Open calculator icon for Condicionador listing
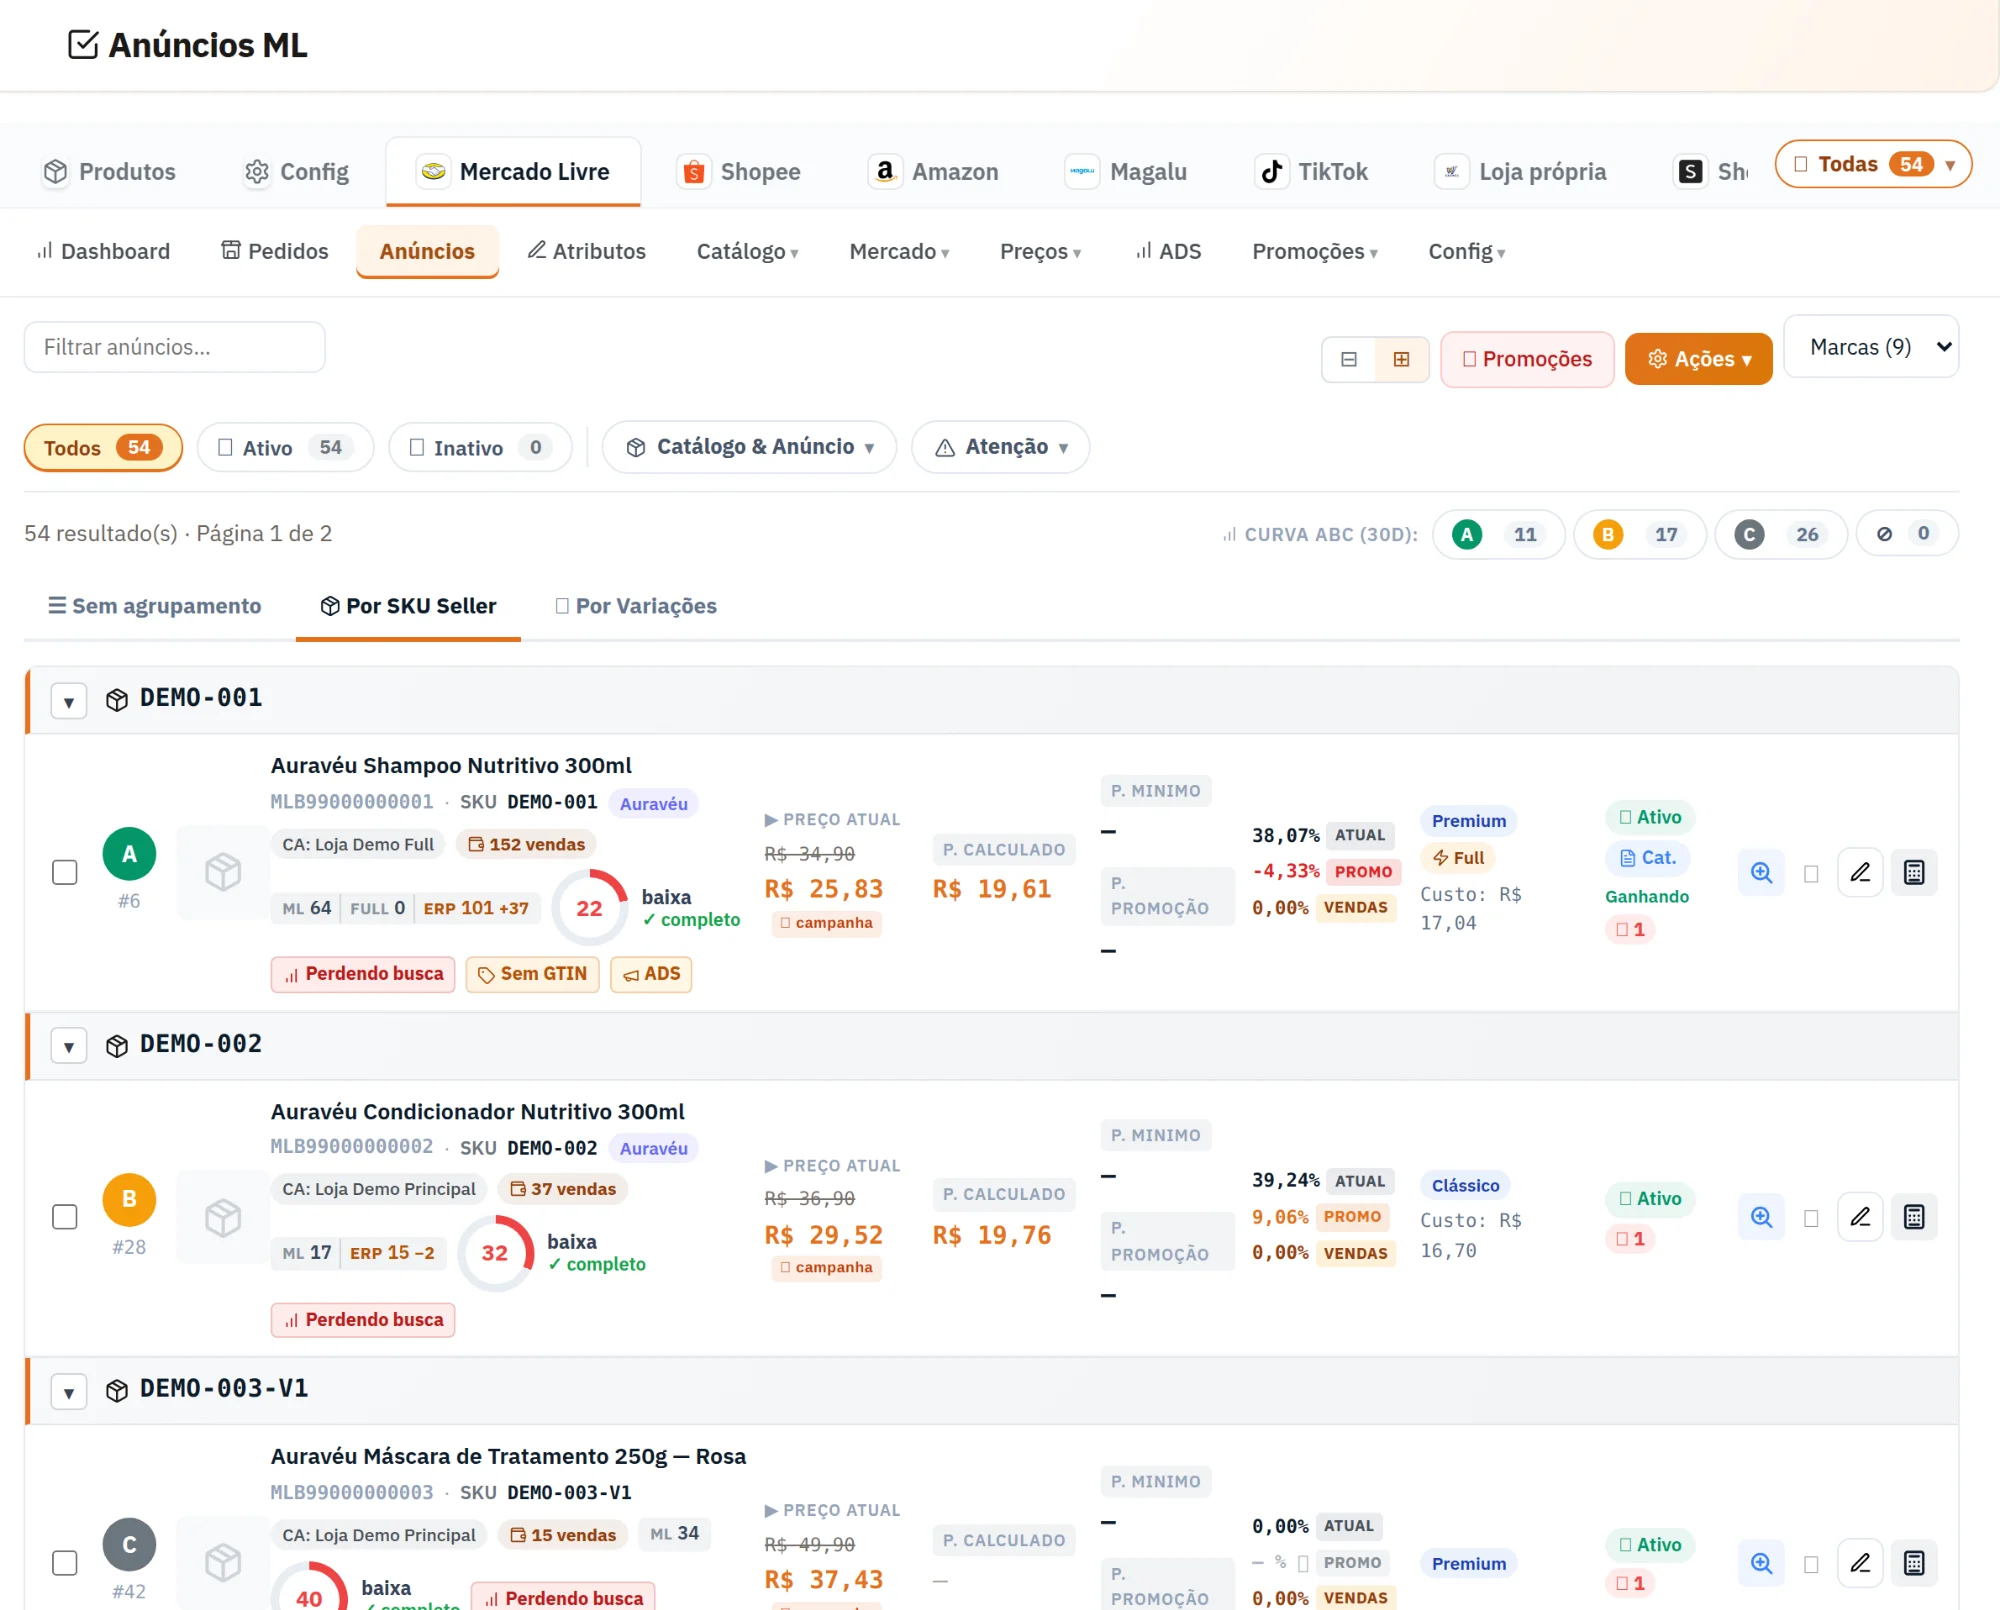 coord(1914,1217)
